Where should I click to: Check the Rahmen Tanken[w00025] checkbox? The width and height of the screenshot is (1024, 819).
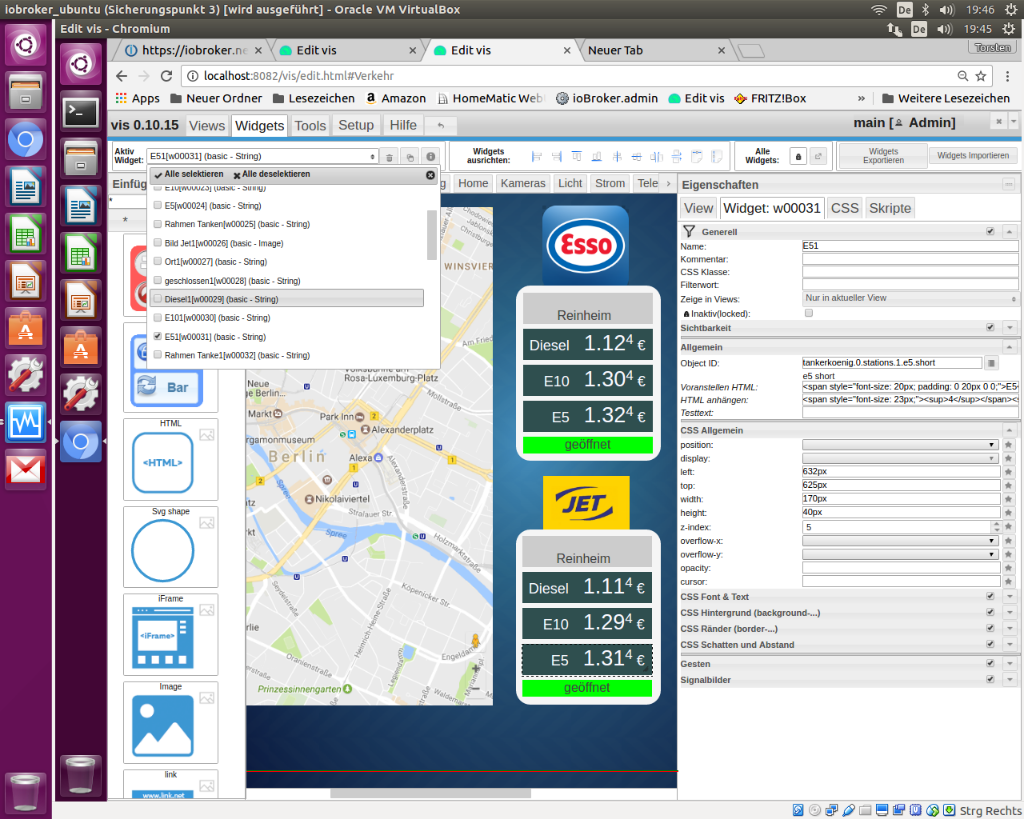[157, 224]
